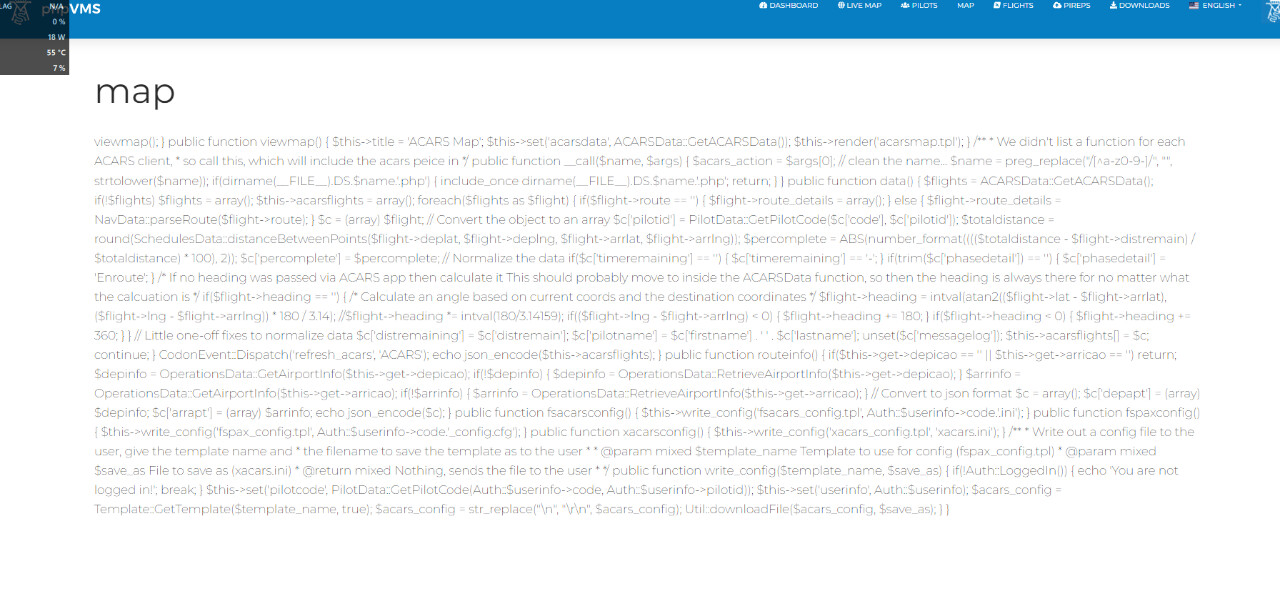
Task: Click the LIVE MAP navbar link
Action: (864, 6)
